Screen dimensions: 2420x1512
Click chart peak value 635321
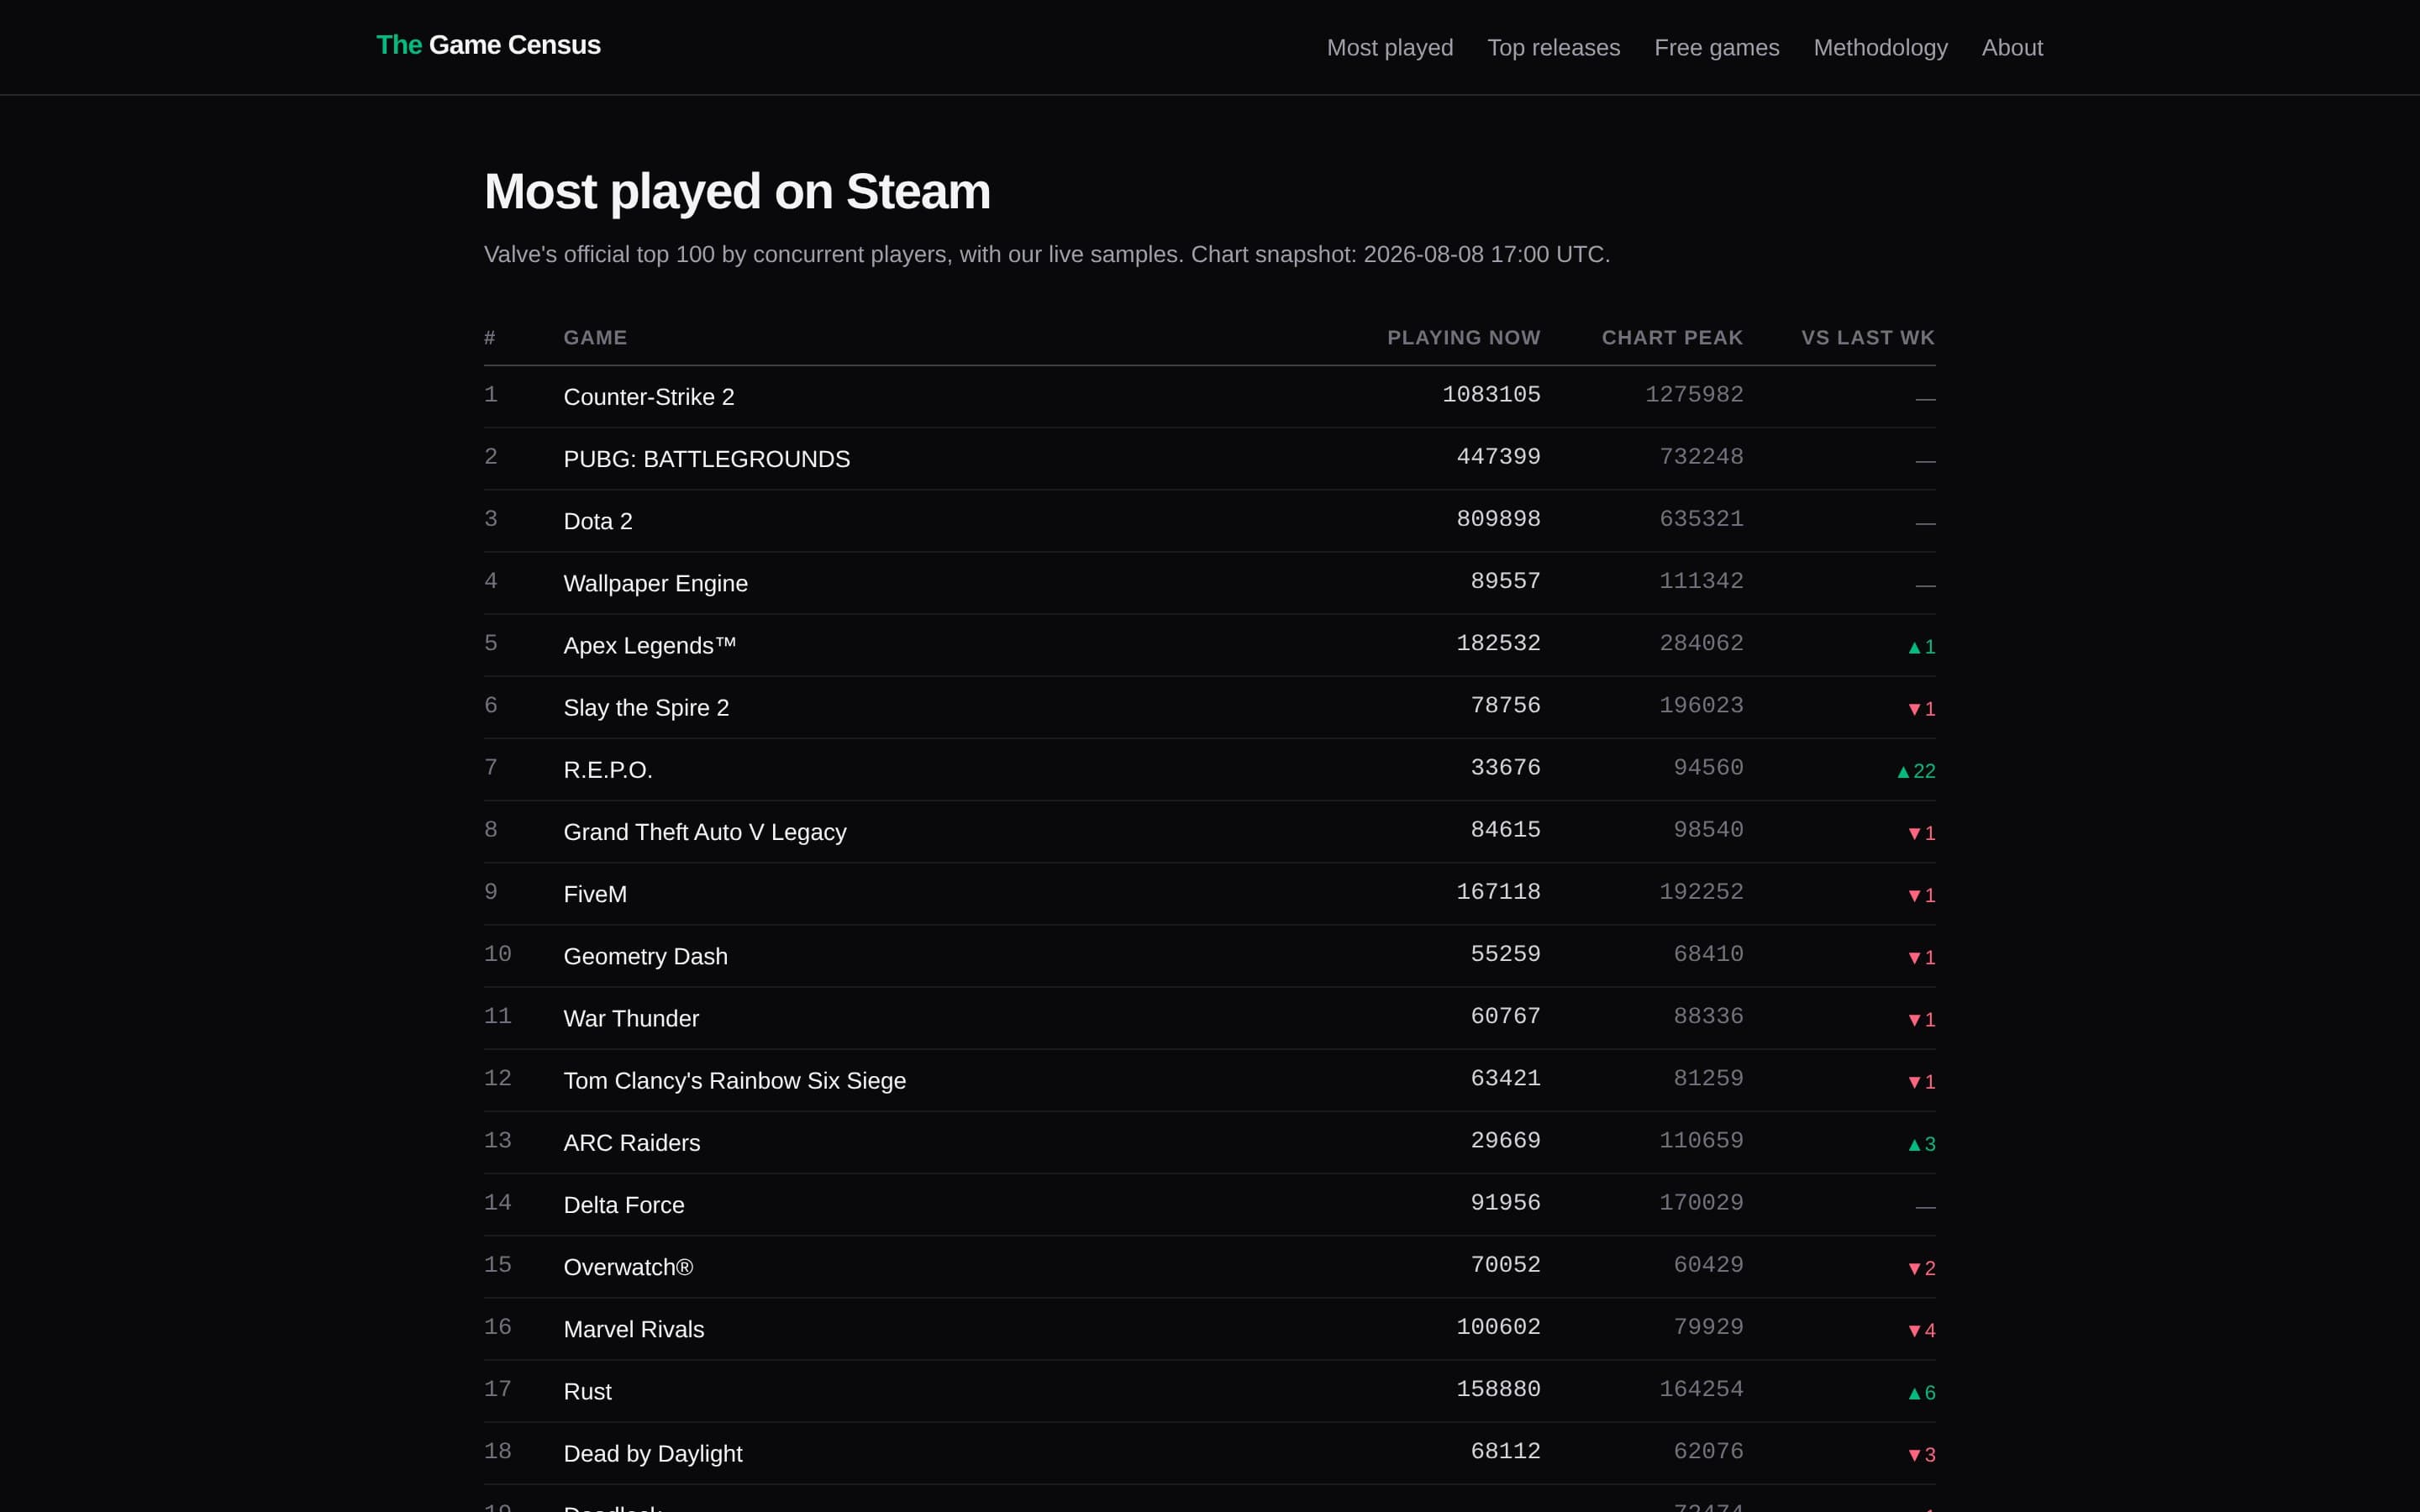pyautogui.click(x=1701, y=518)
